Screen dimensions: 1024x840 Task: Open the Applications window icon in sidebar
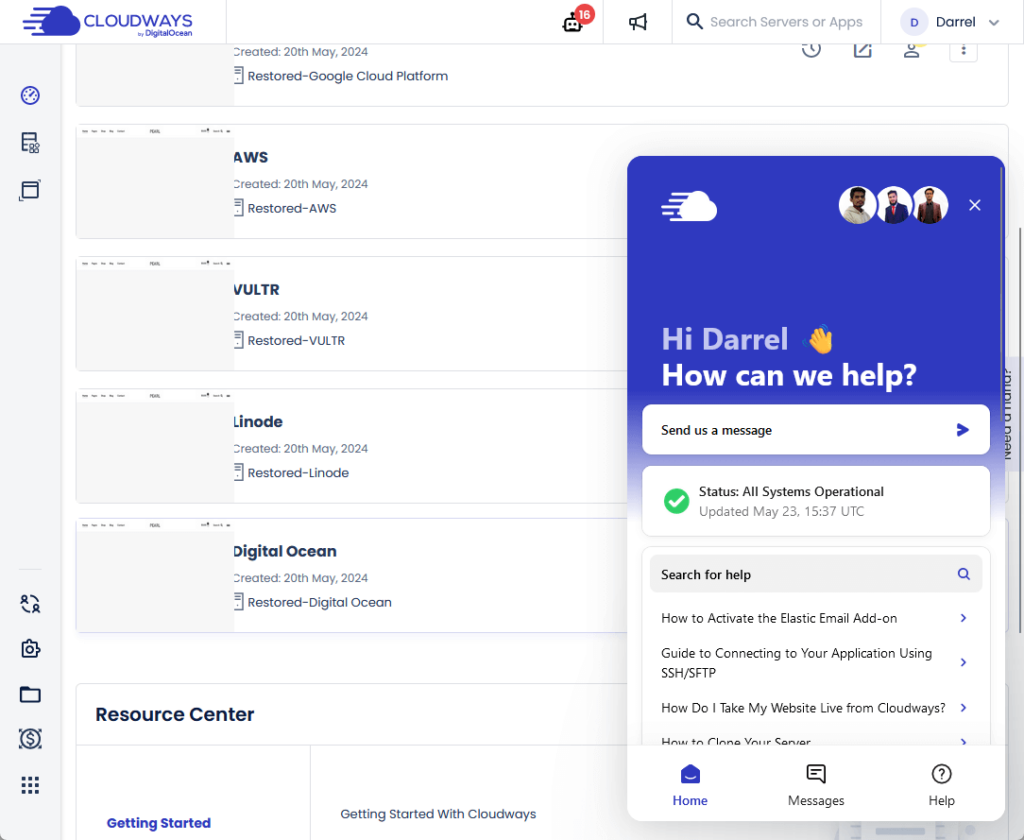pos(30,190)
